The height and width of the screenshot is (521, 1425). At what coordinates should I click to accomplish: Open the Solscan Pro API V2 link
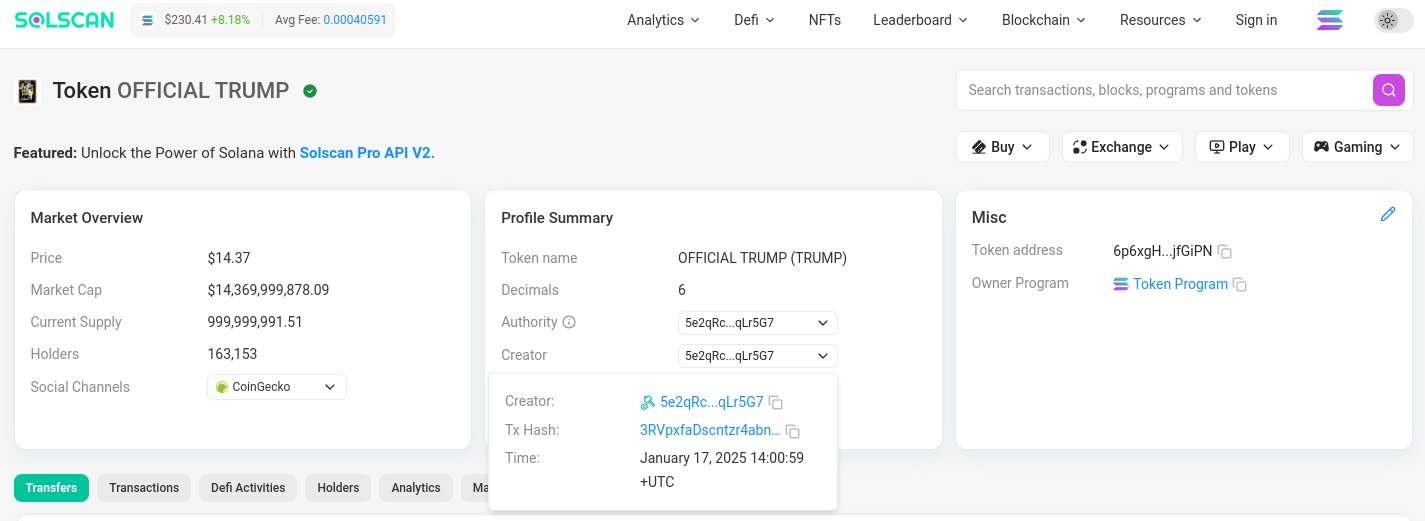[367, 153]
